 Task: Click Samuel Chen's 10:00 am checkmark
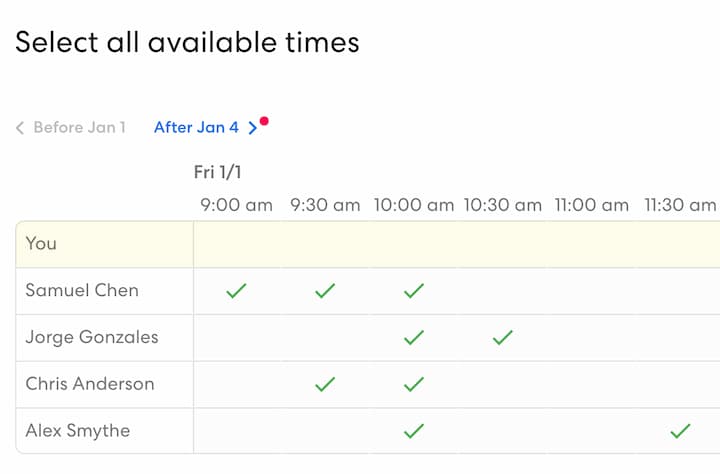click(x=414, y=291)
